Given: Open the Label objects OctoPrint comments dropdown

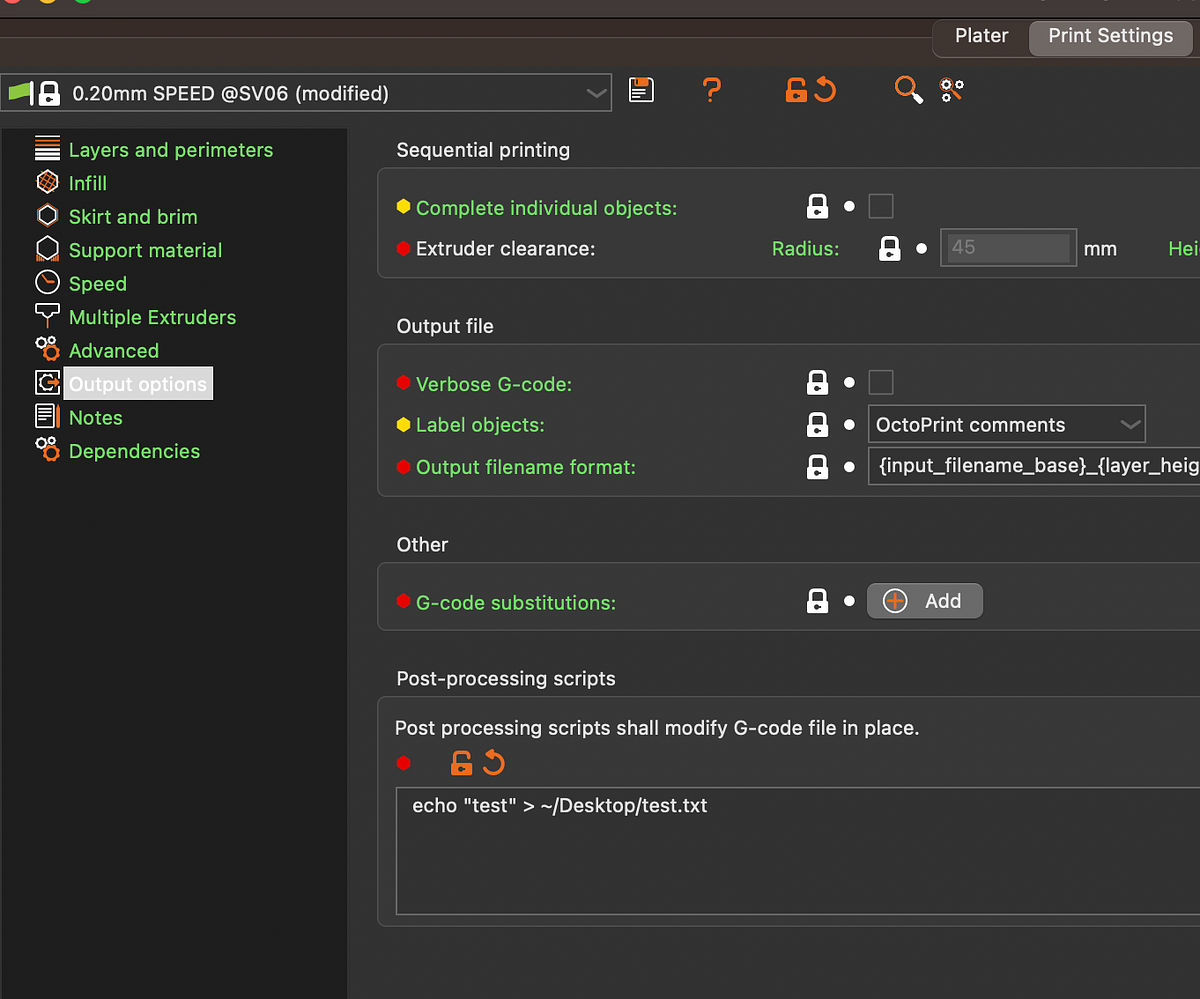Looking at the screenshot, I should click(1006, 425).
